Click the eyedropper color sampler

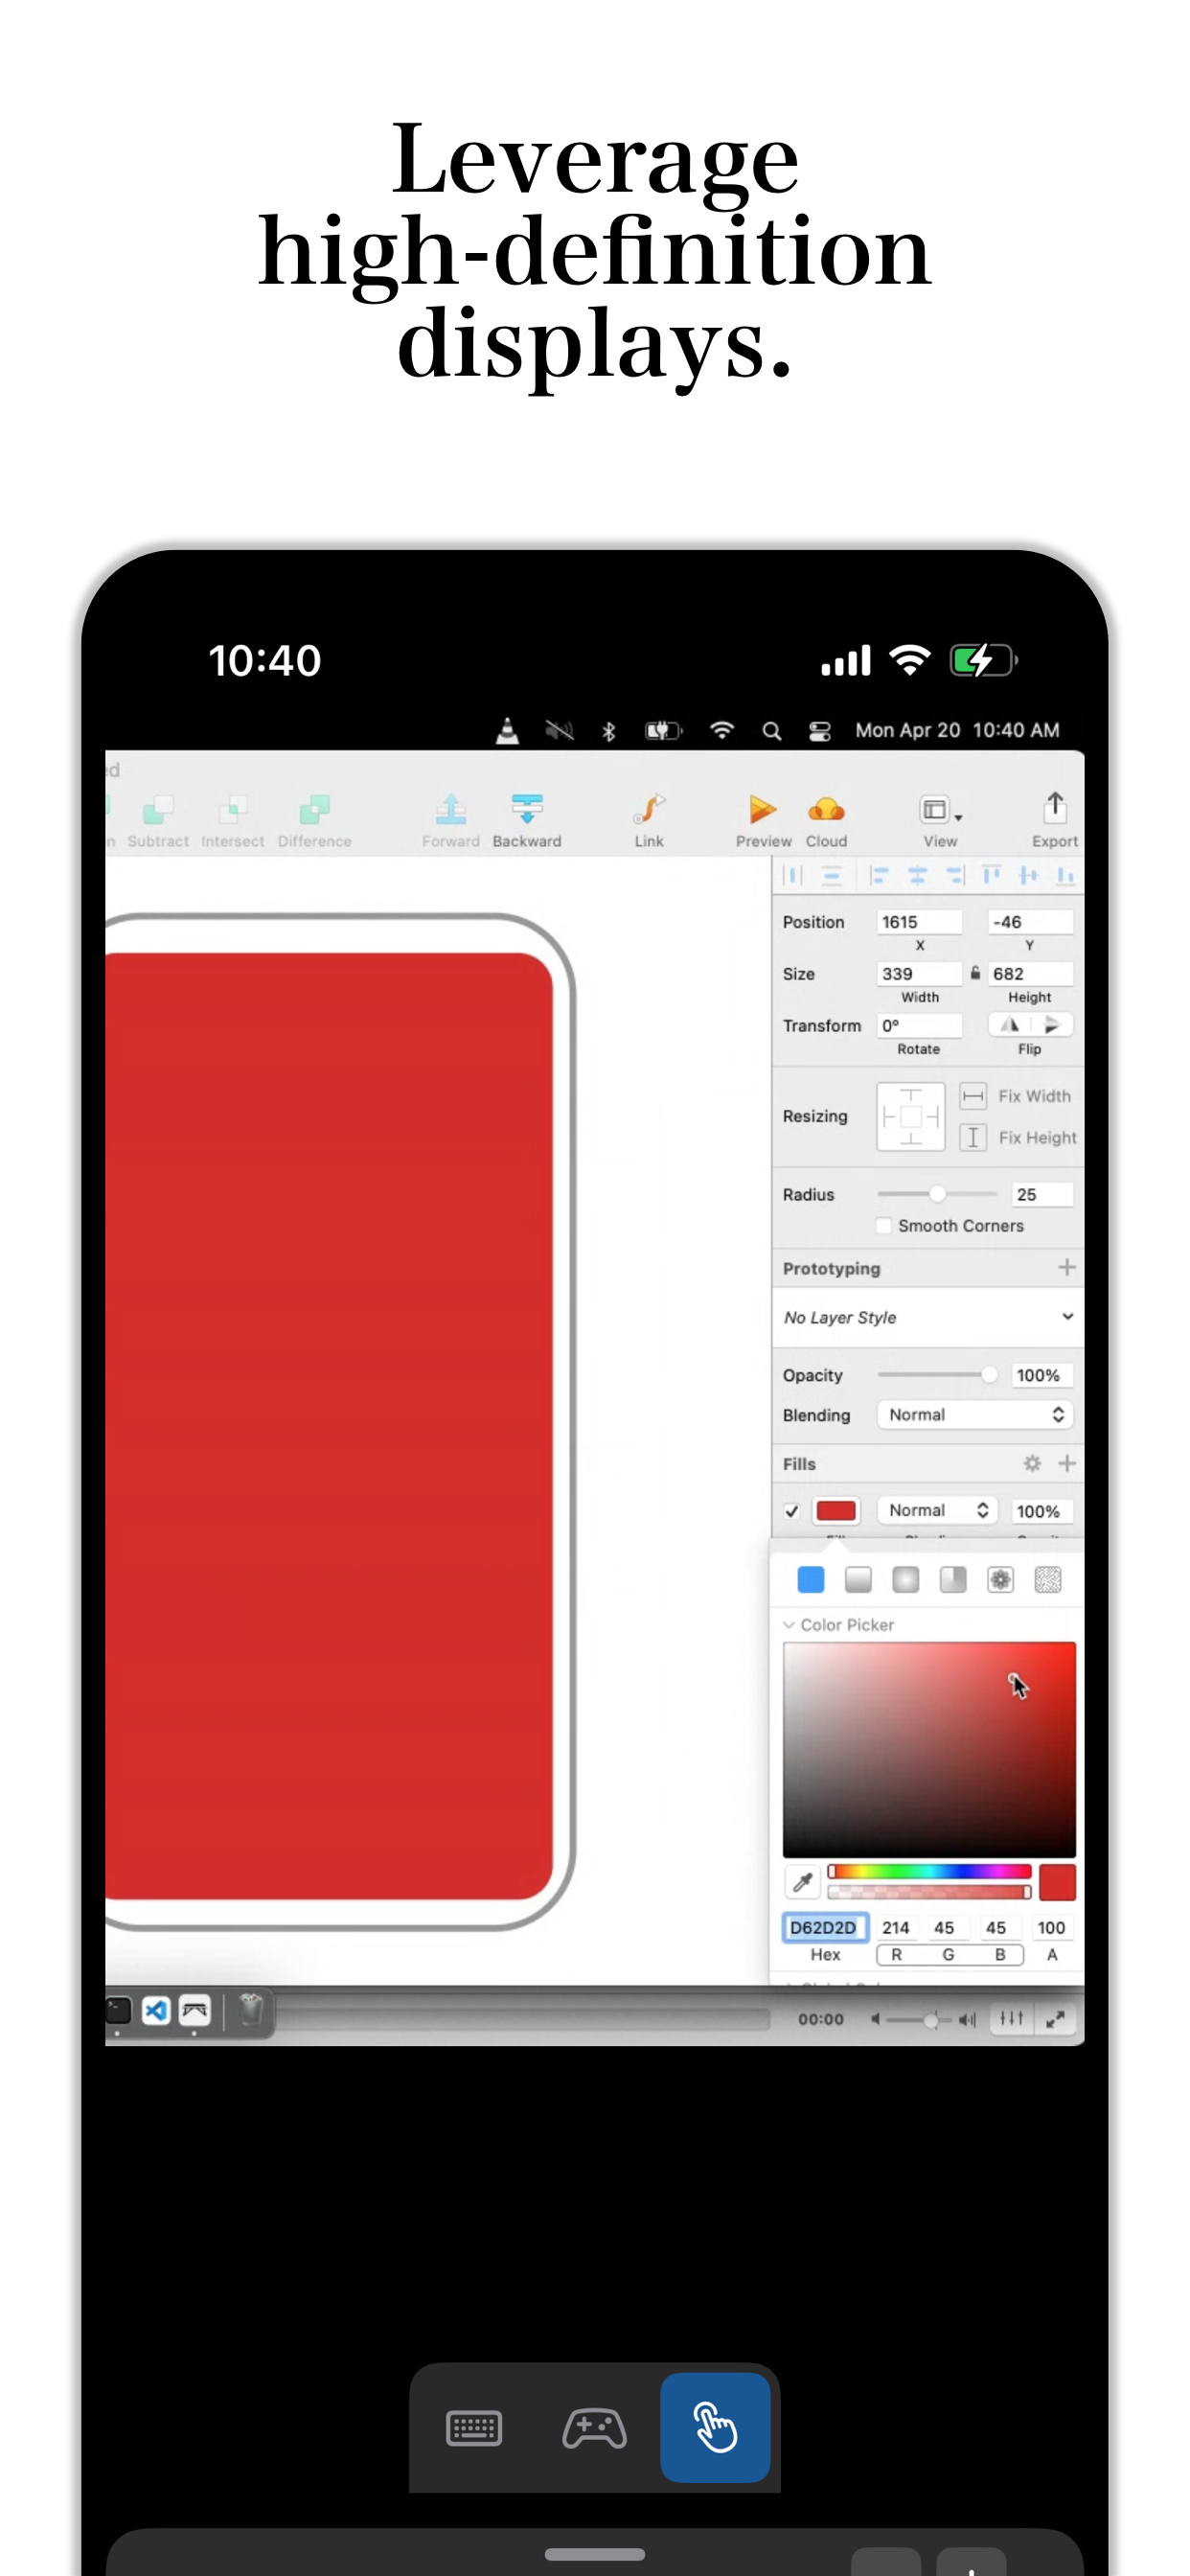[802, 1882]
